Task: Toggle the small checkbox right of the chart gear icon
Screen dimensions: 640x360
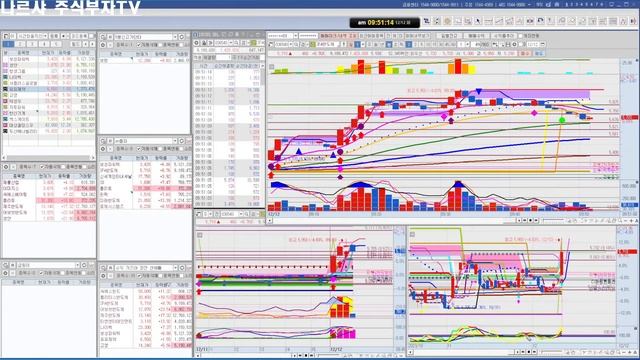Action: pyautogui.click(x=521, y=44)
